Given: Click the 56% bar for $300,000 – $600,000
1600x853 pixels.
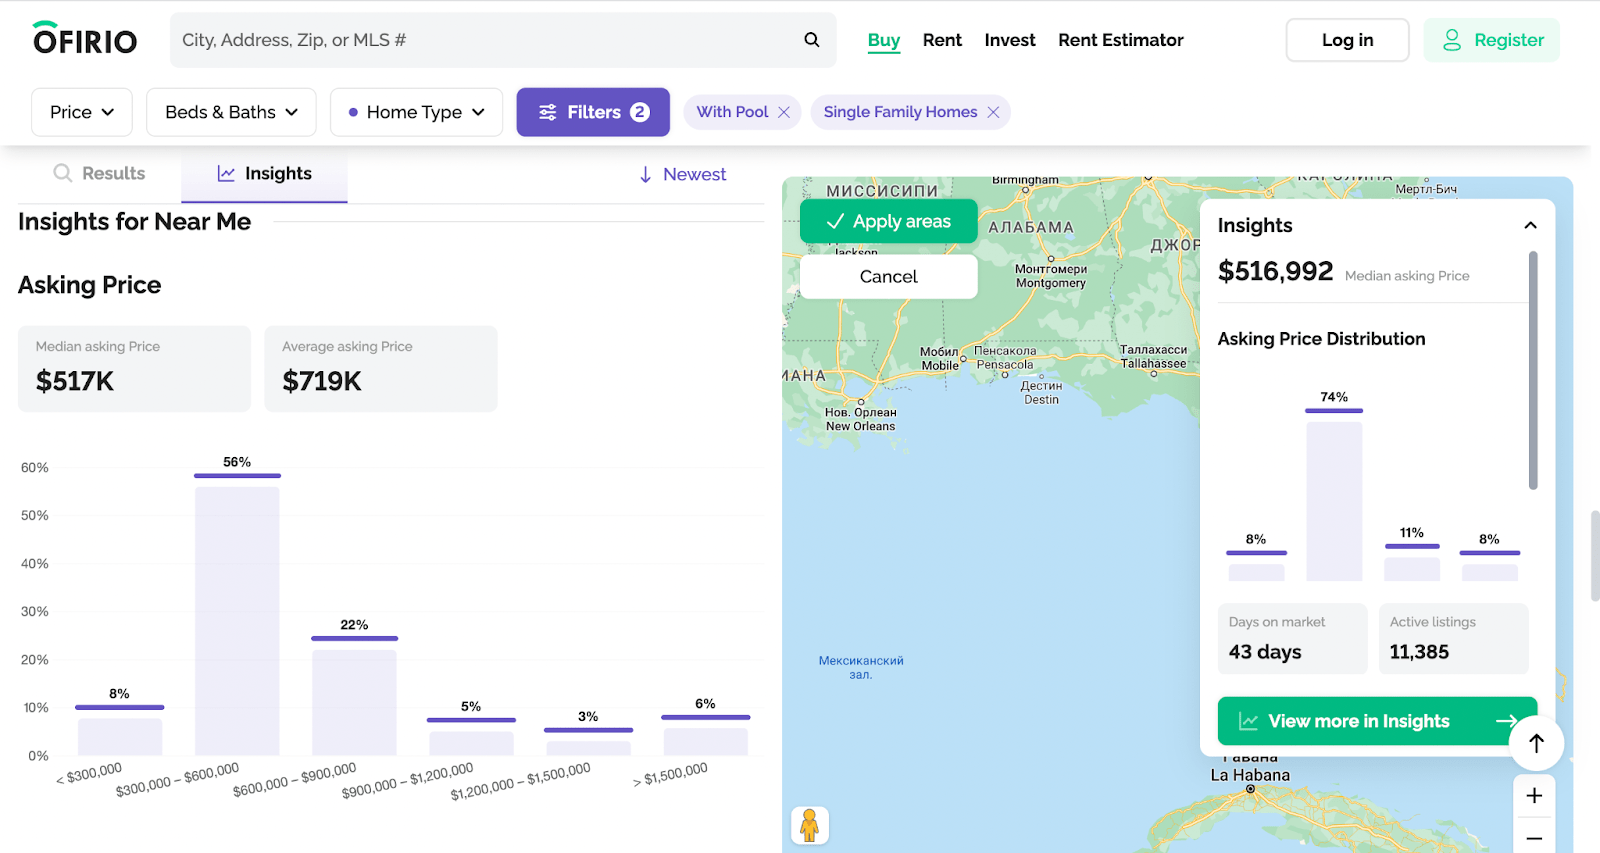Looking at the screenshot, I should tap(237, 620).
